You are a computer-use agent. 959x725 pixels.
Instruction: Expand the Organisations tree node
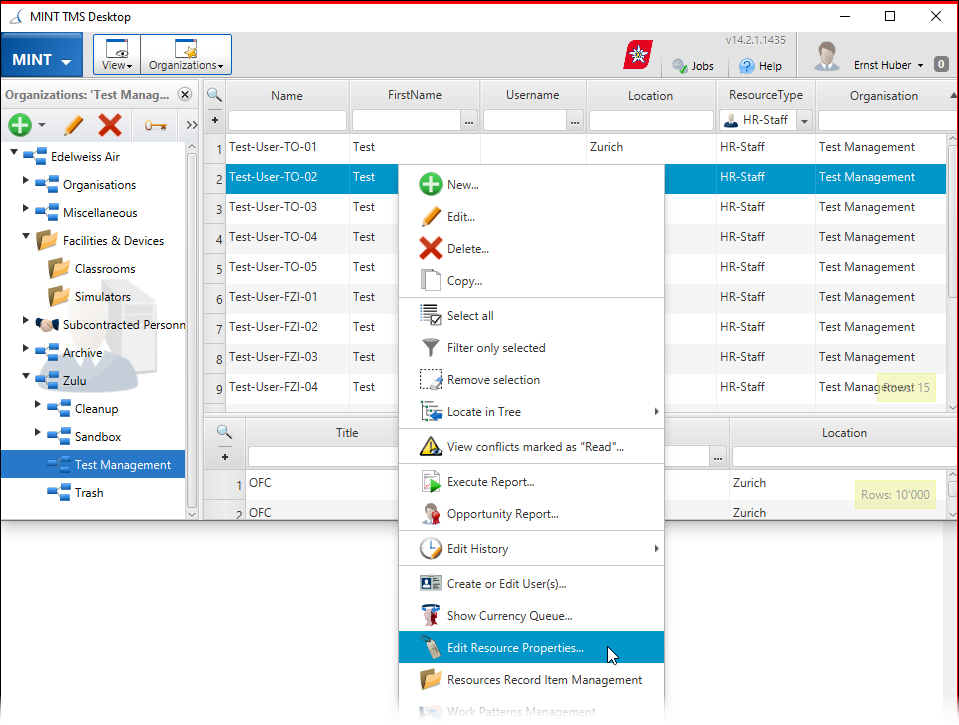coord(25,180)
